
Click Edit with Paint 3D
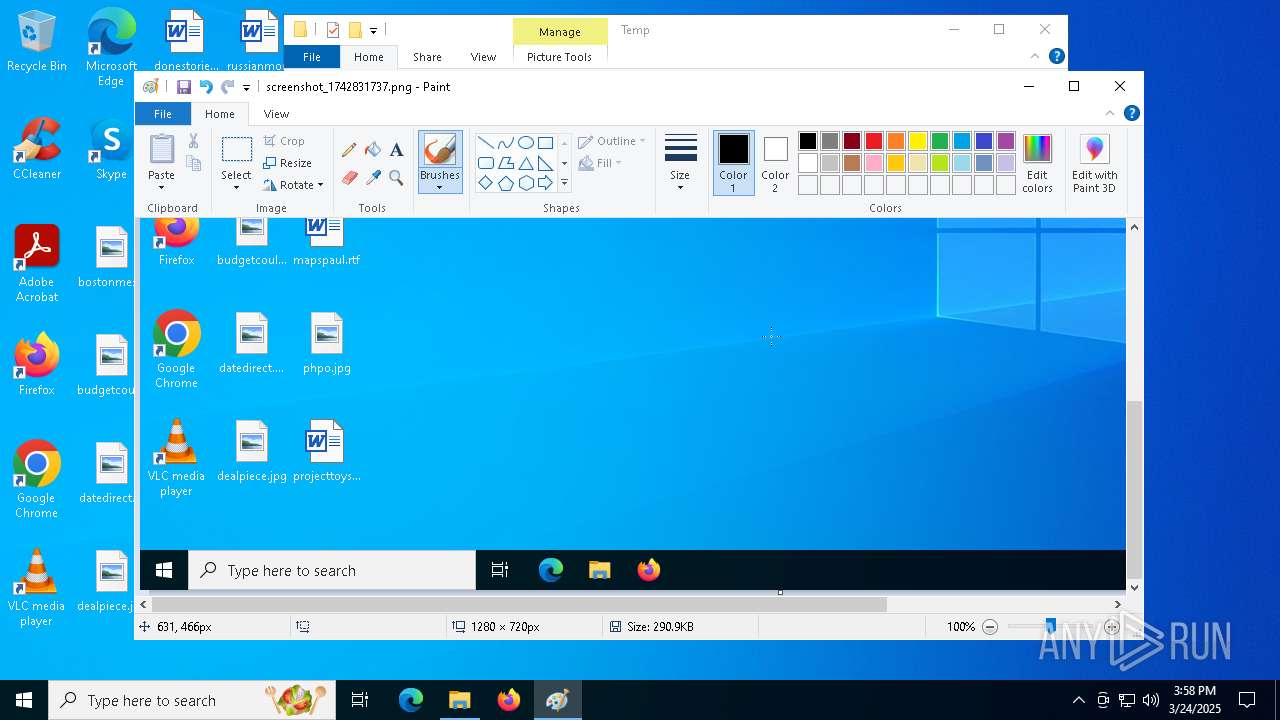pyautogui.click(x=1095, y=164)
